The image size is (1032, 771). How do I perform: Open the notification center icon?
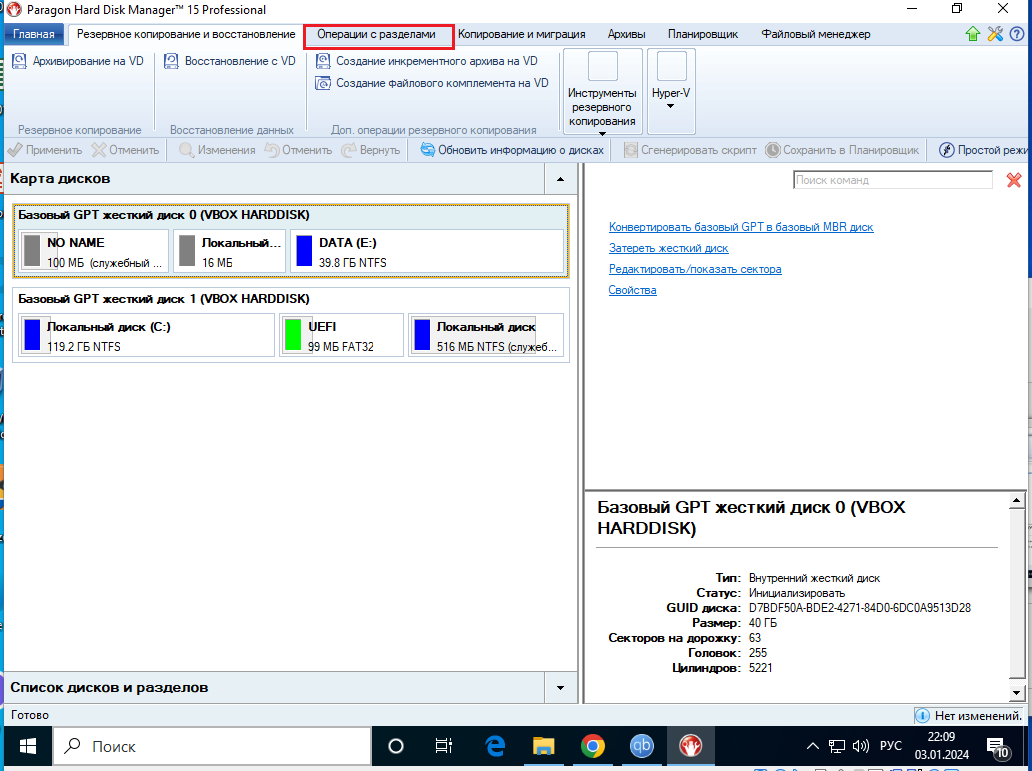click(998, 747)
